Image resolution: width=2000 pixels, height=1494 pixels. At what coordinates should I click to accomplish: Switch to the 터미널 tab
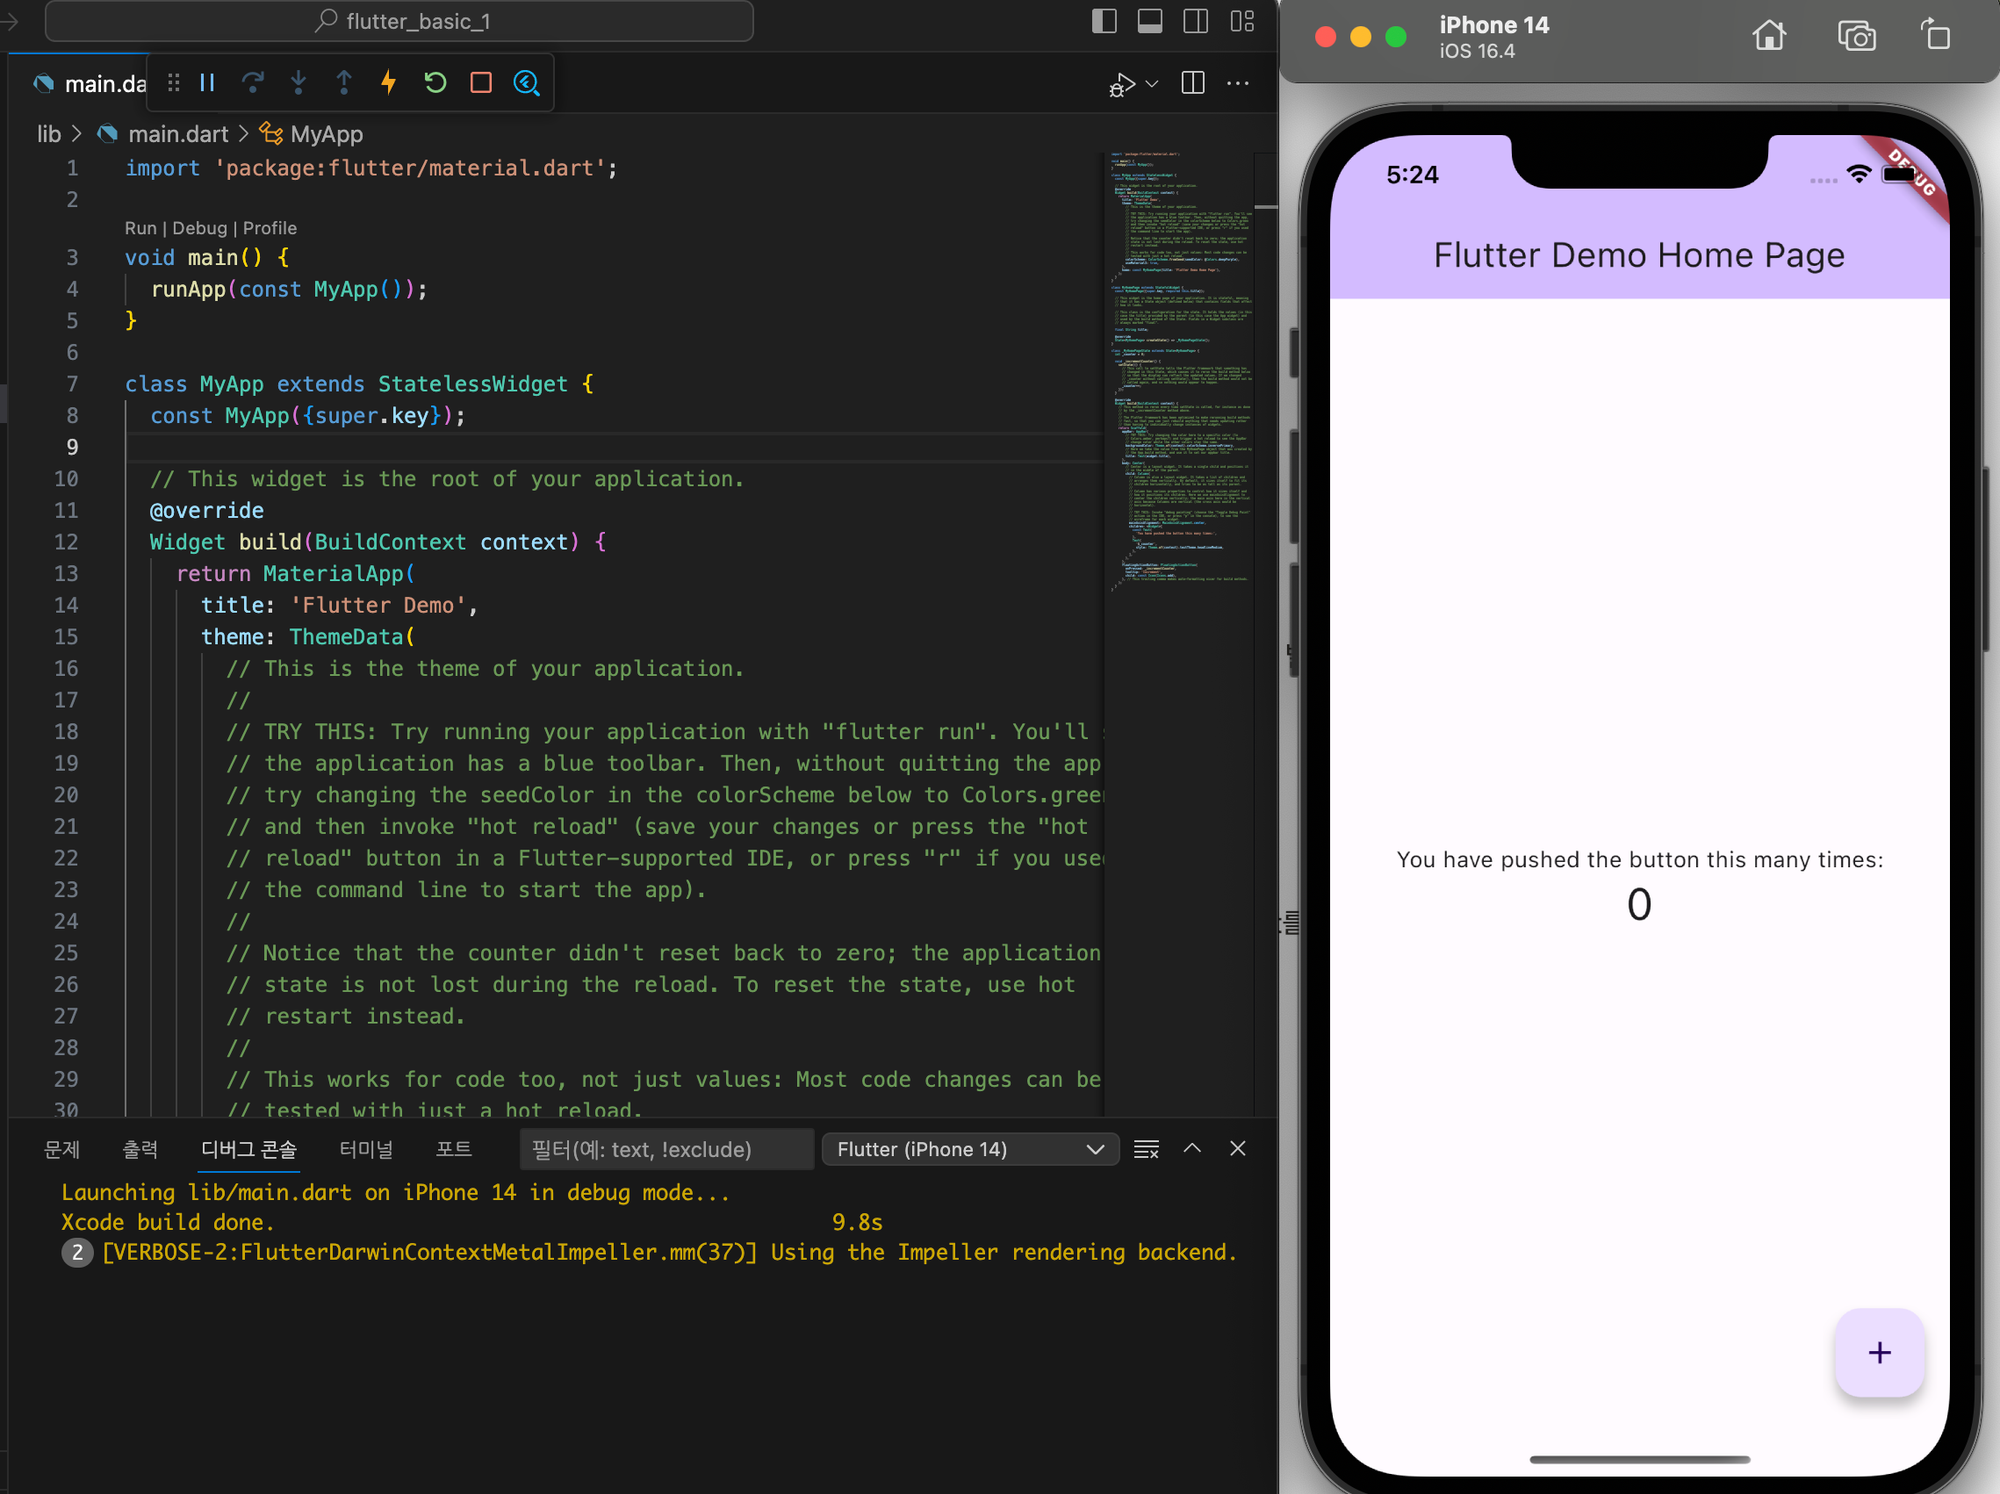(366, 1149)
